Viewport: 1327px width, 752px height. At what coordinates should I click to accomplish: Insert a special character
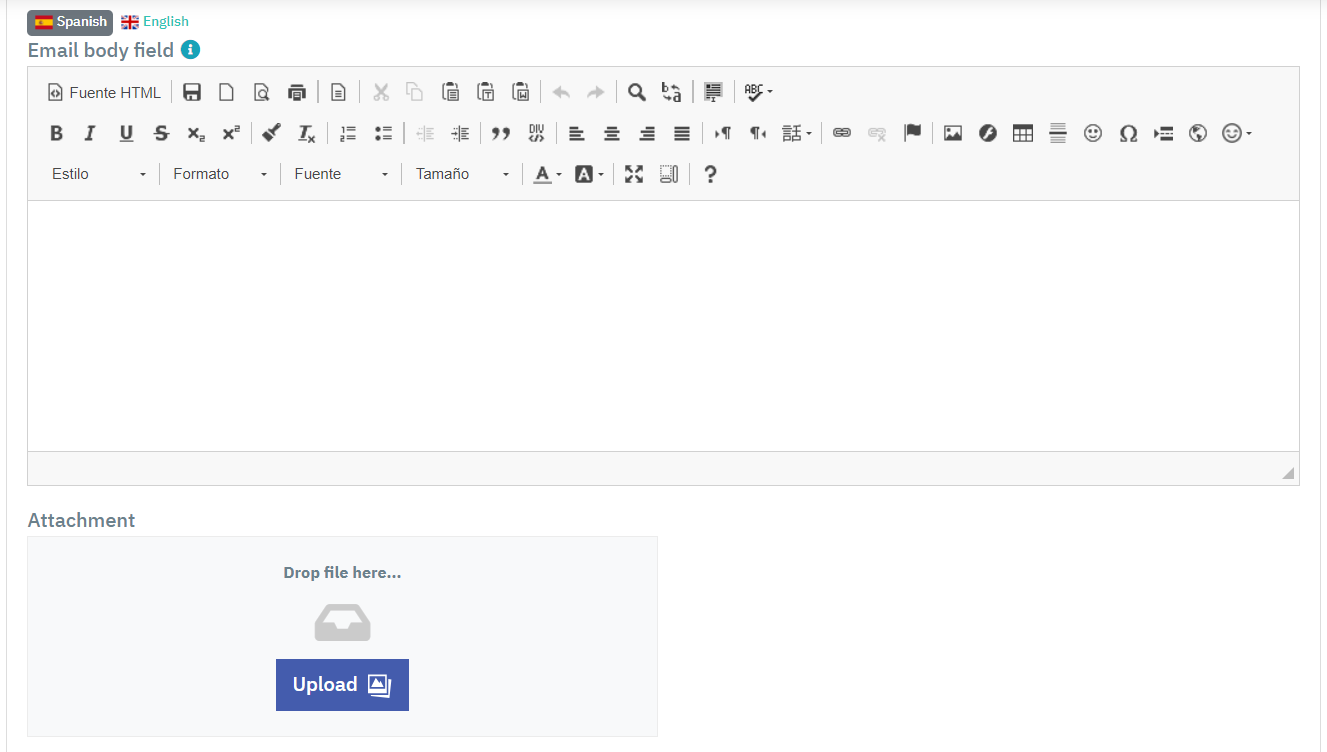pyautogui.click(x=1128, y=133)
